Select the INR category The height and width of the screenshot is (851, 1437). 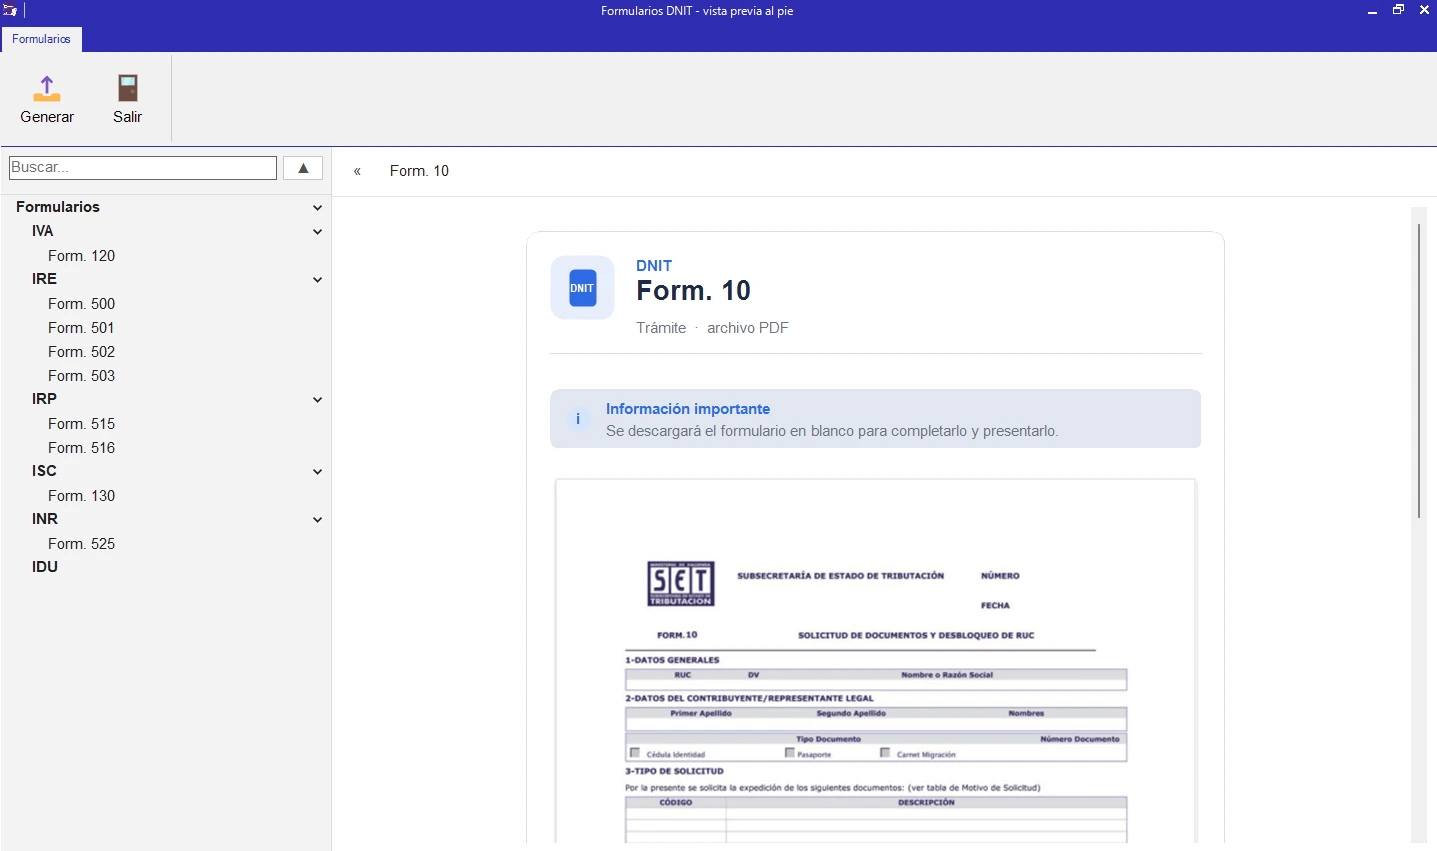click(x=45, y=519)
